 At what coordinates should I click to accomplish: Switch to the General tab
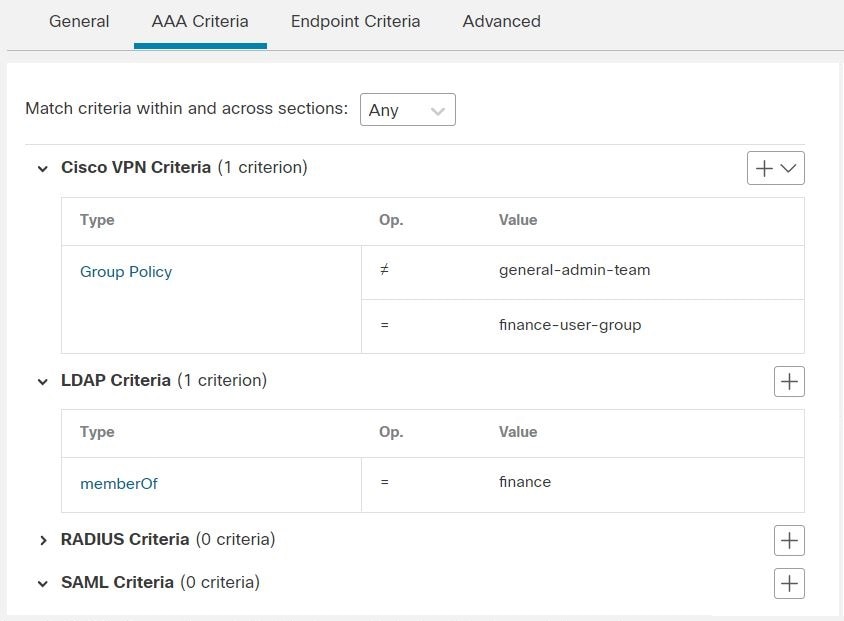(79, 22)
